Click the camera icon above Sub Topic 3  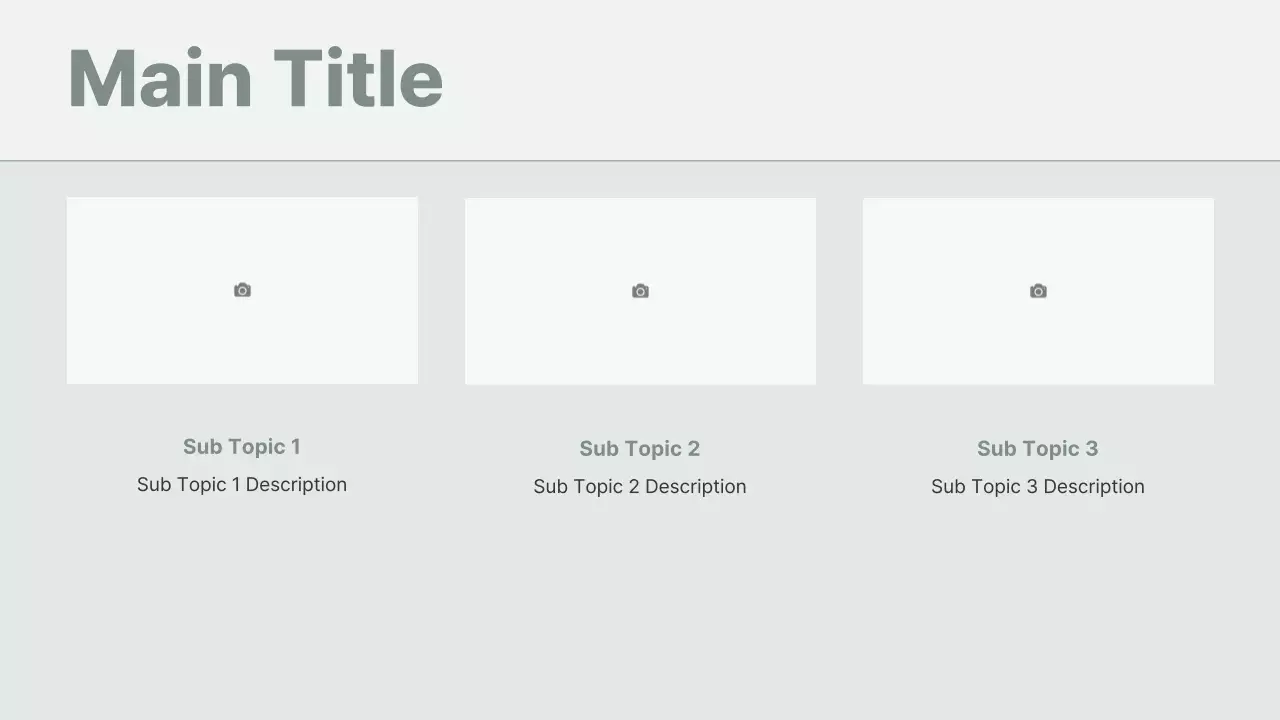(x=1038, y=291)
